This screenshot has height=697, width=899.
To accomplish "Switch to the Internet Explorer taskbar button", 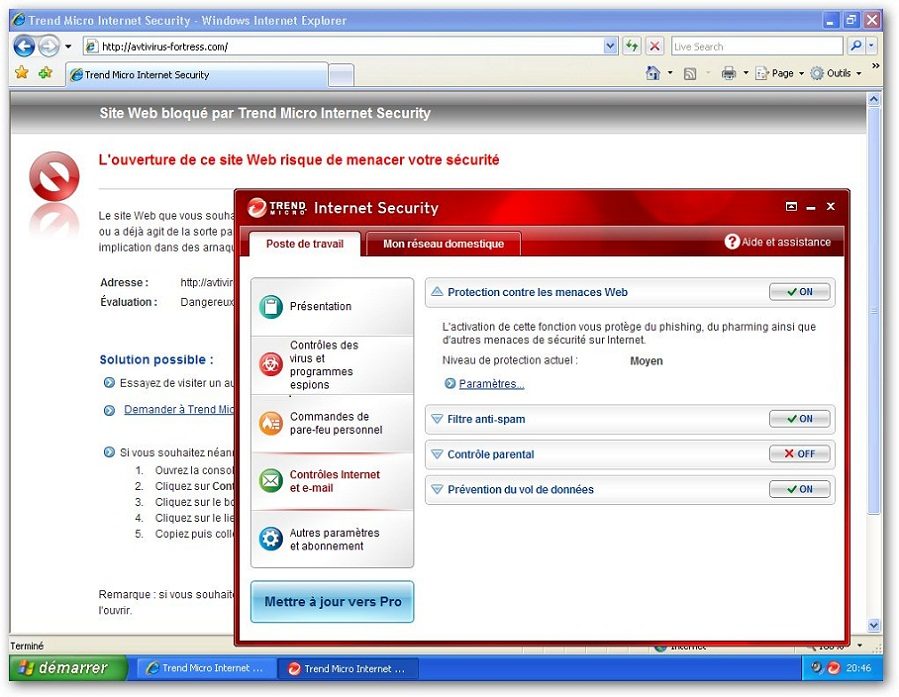I will (205, 668).
